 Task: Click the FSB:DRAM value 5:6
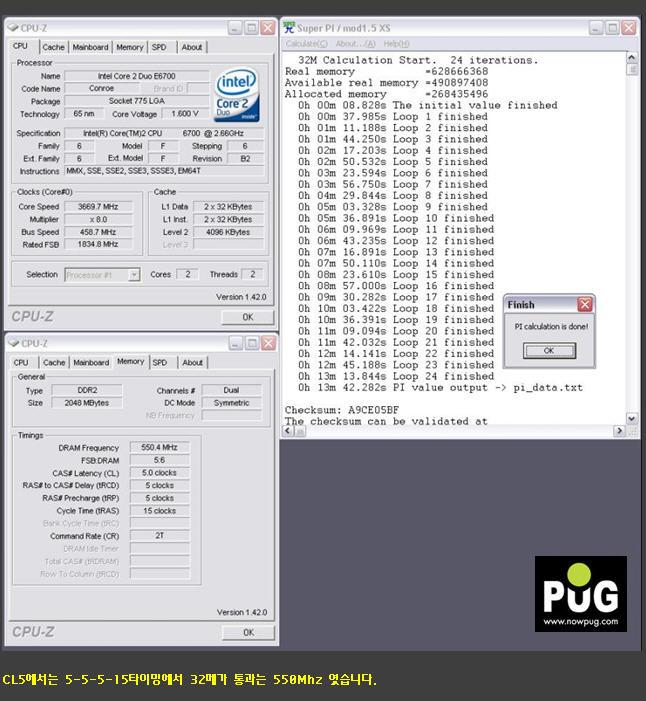coord(160,460)
